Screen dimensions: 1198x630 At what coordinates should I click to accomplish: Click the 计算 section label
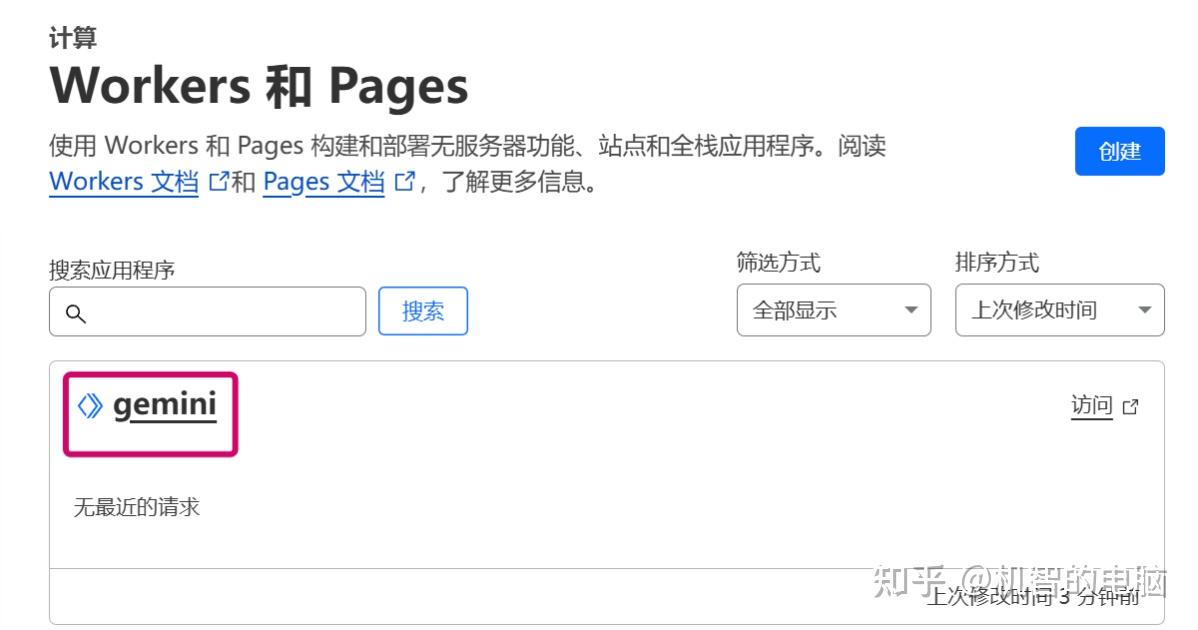tap(72, 36)
